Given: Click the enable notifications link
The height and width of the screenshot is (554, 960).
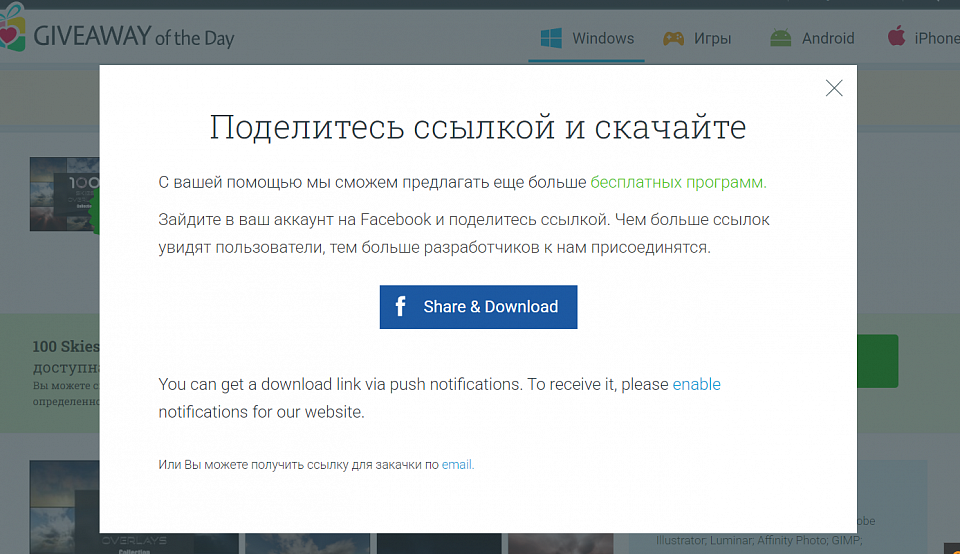Looking at the screenshot, I should (x=696, y=384).
